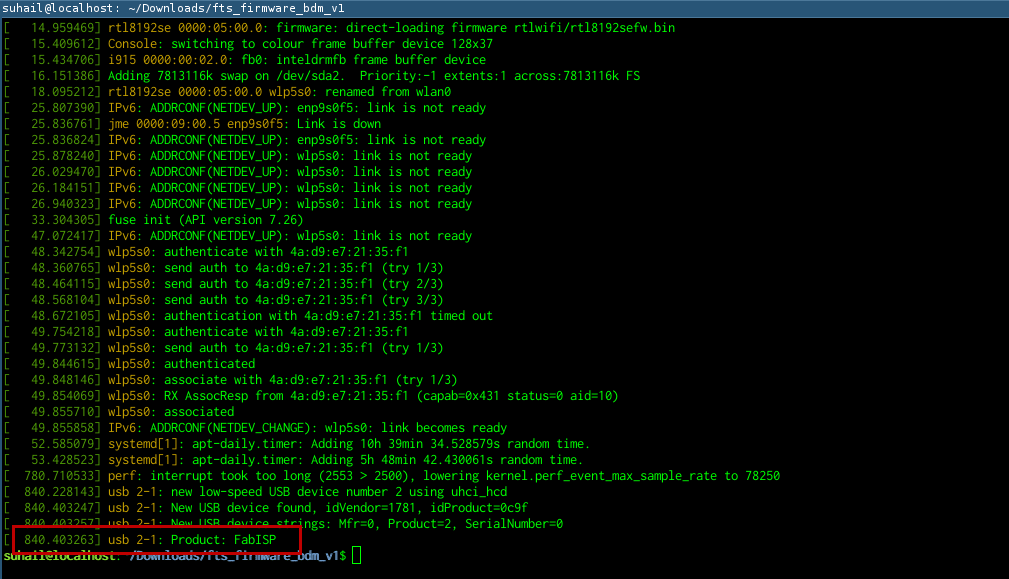Click the 840.403263 timestamp

[x=62, y=540]
